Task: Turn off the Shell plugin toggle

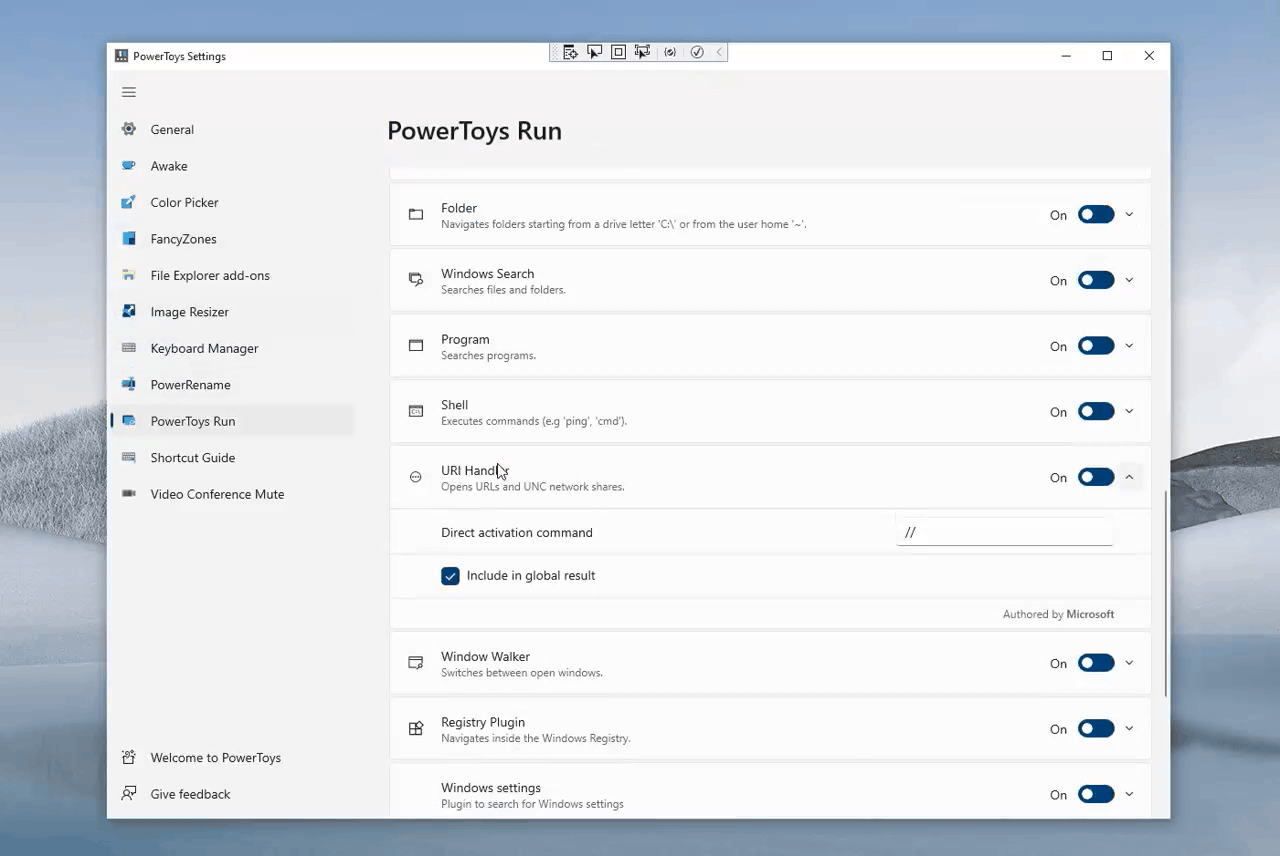Action: click(1096, 411)
